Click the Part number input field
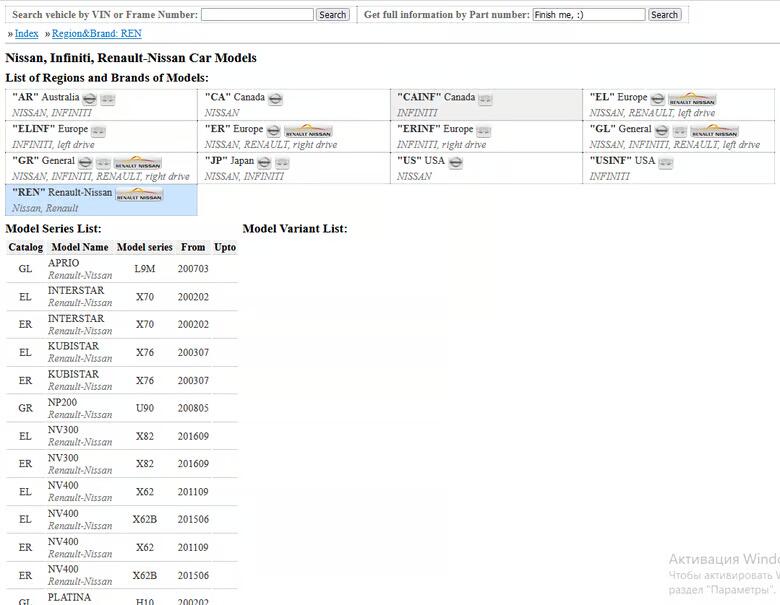The height and width of the screenshot is (605, 780). click(588, 15)
